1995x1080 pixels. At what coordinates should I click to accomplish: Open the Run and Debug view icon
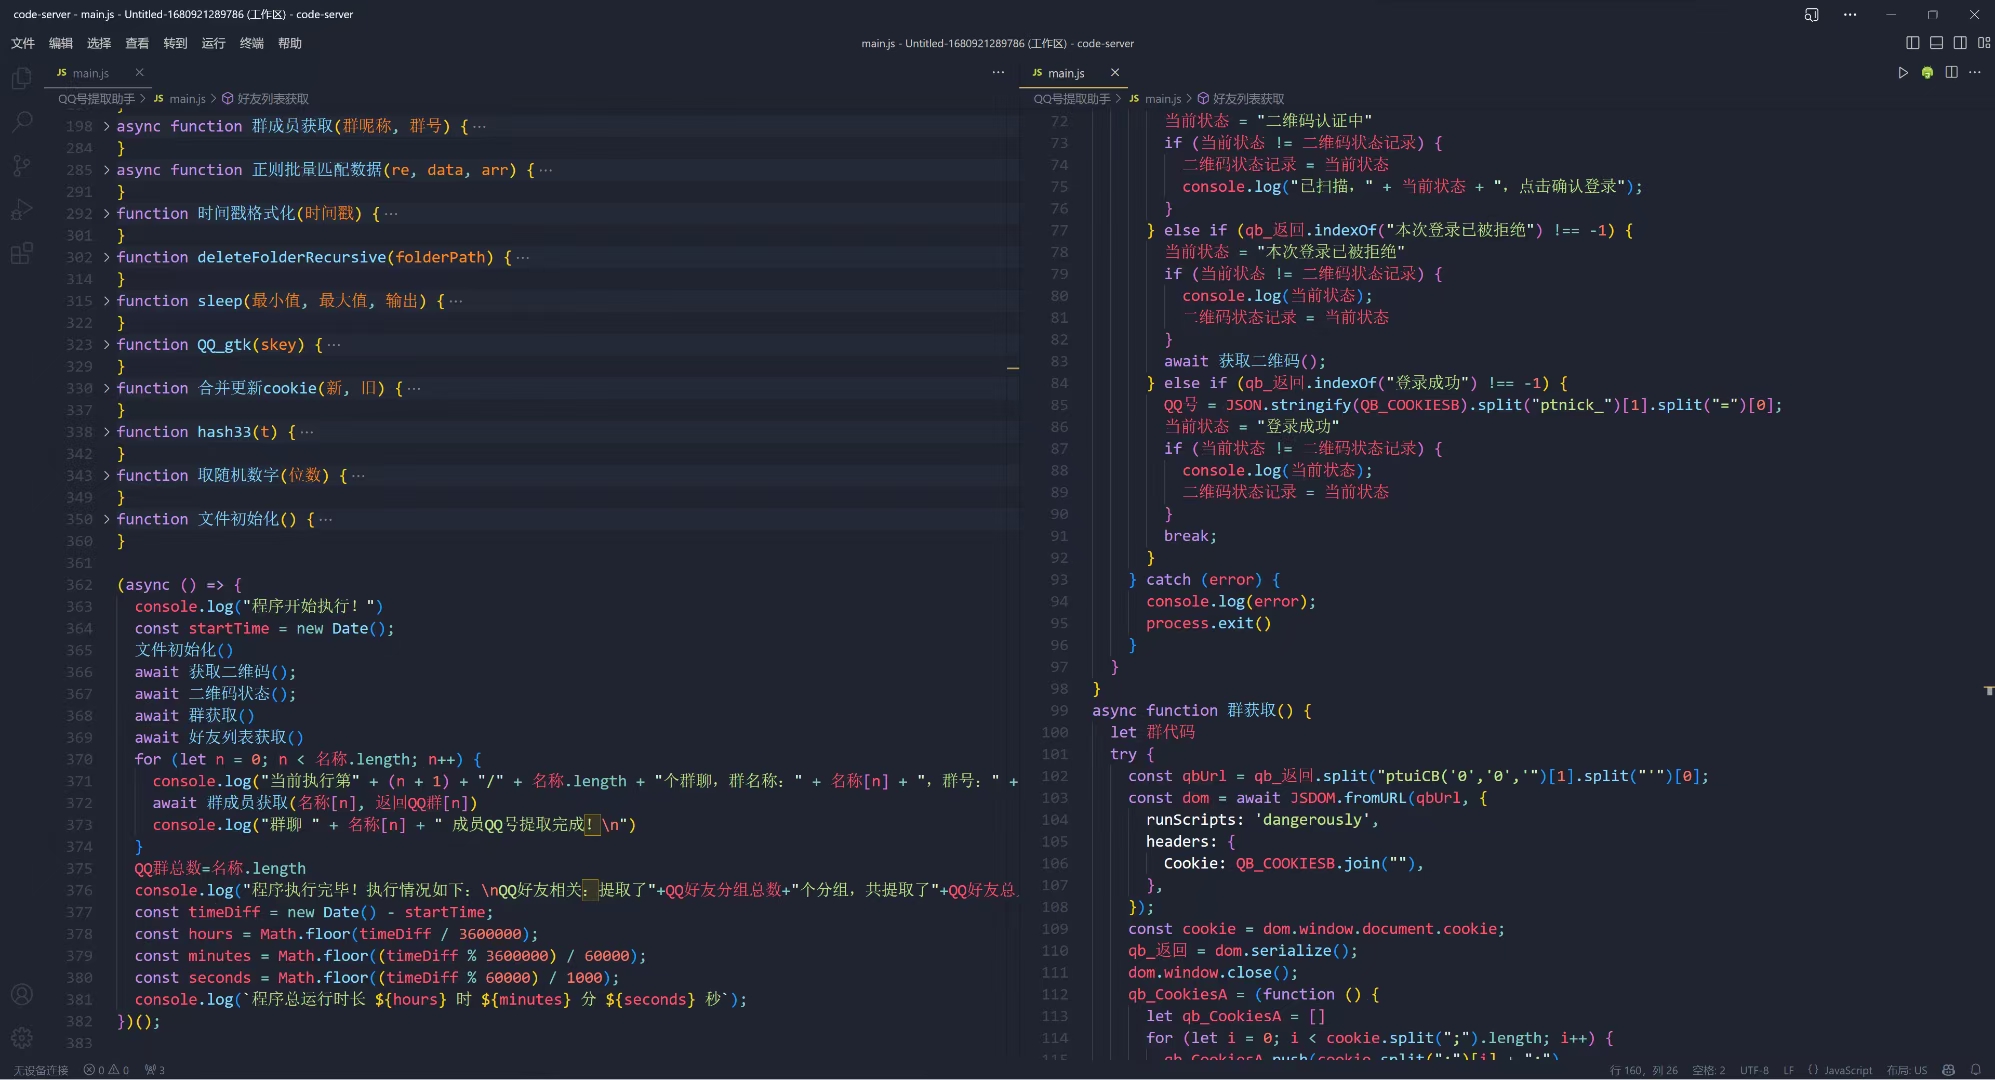tap(21, 210)
